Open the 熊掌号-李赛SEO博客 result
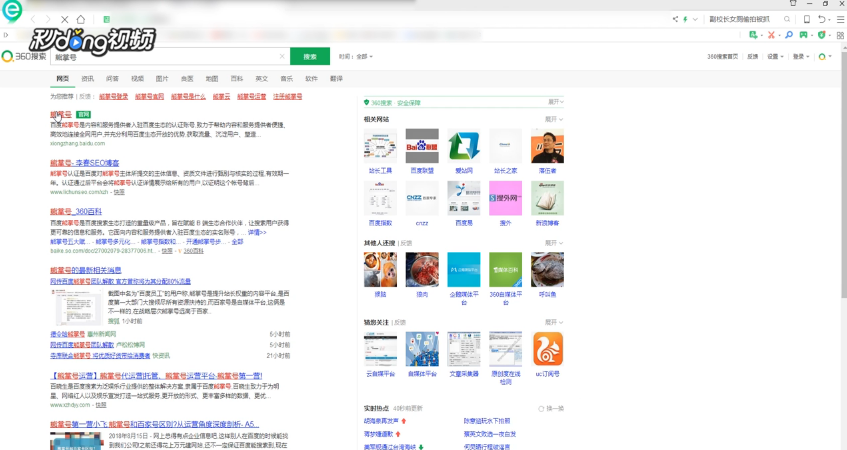 [x=85, y=163]
